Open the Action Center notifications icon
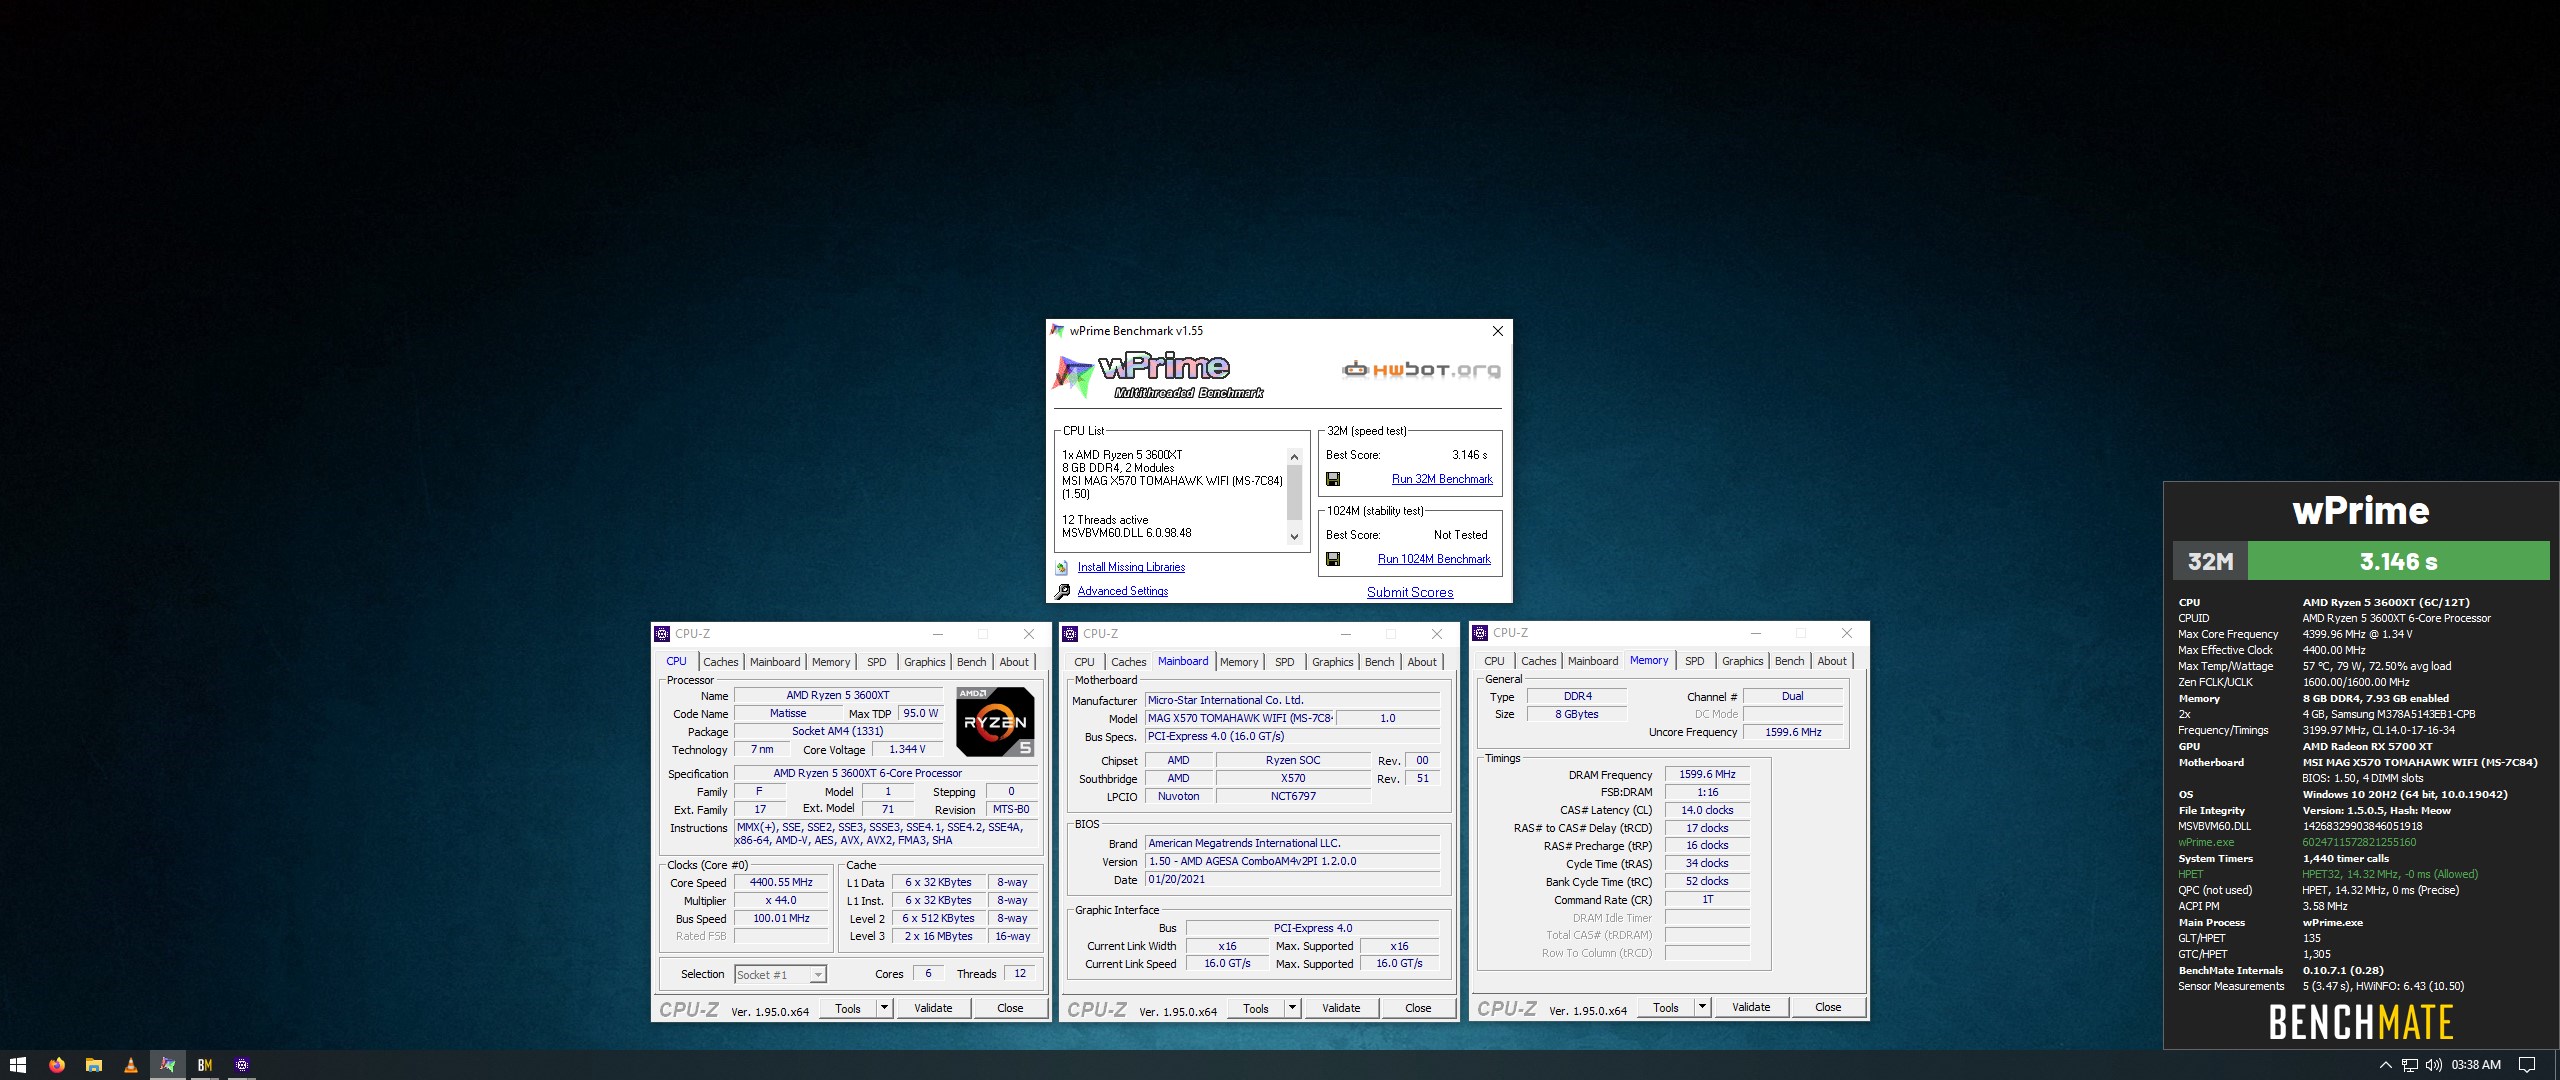This screenshot has height=1080, width=2560. pyautogui.click(x=2527, y=1065)
